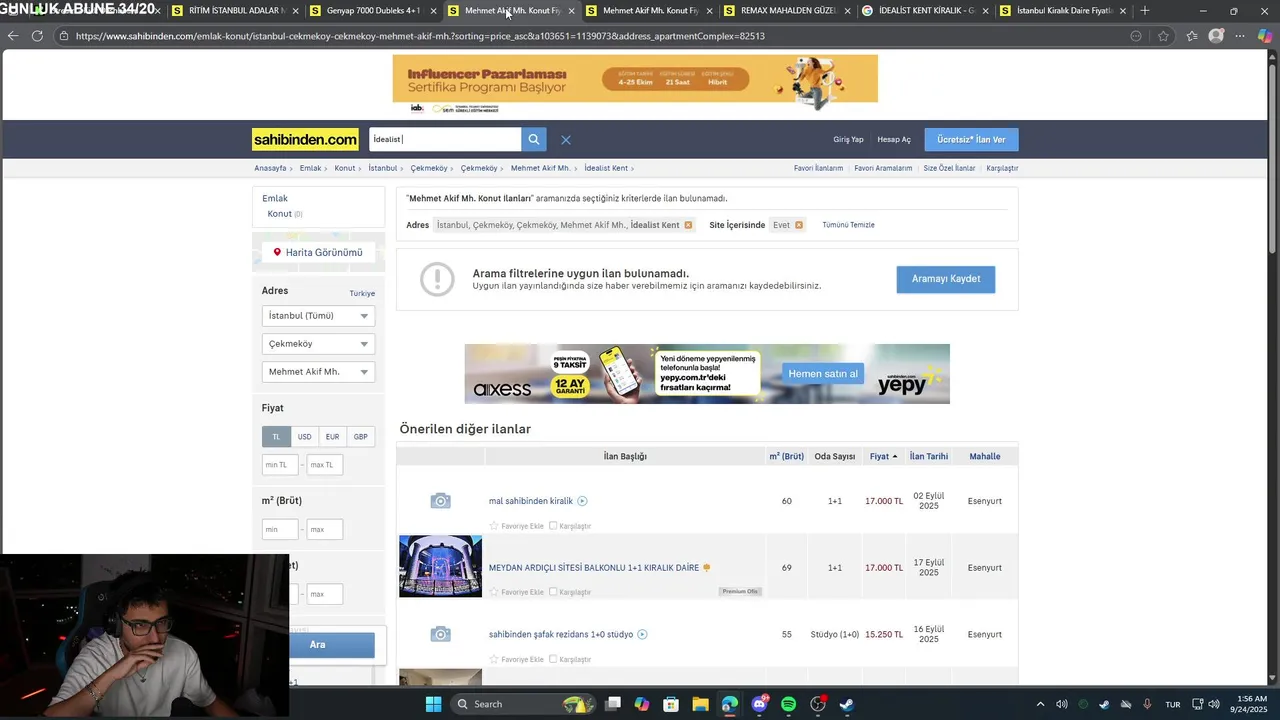This screenshot has width=1280, height=720.
Task: Click the blue search magnifier button
Action: tap(534, 140)
